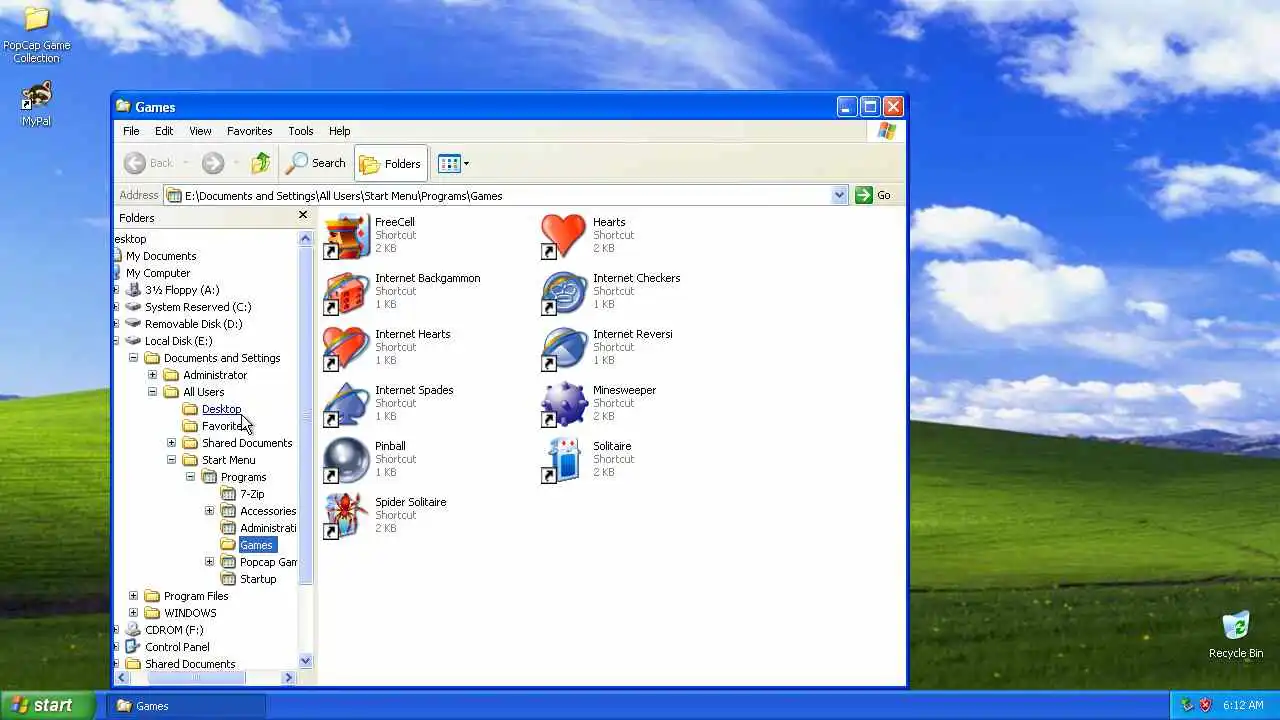The width and height of the screenshot is (1280, 720).
Task: Click folder tree horizontal scroll right arrow
Action: tap(289, 678)
